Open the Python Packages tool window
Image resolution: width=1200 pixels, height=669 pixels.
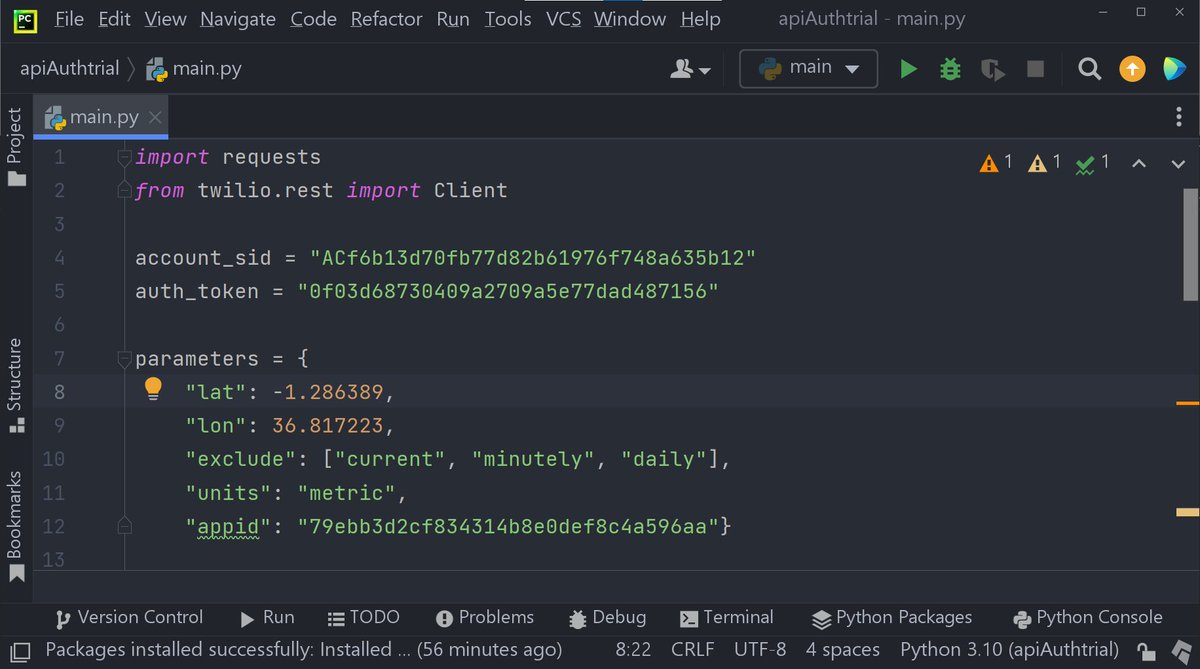click(x=892, y=618)
